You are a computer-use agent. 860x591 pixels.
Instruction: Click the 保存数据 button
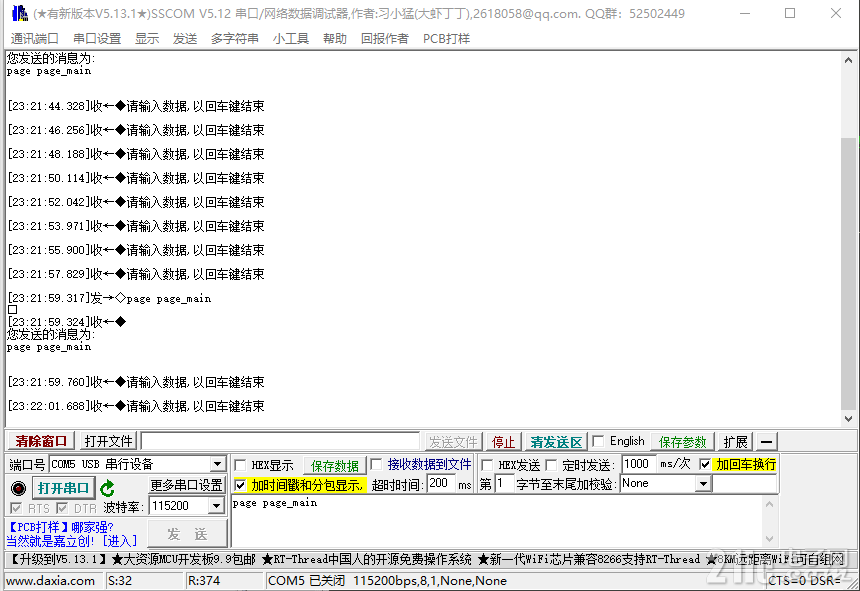pyautogui.click(x=335, y=465)
